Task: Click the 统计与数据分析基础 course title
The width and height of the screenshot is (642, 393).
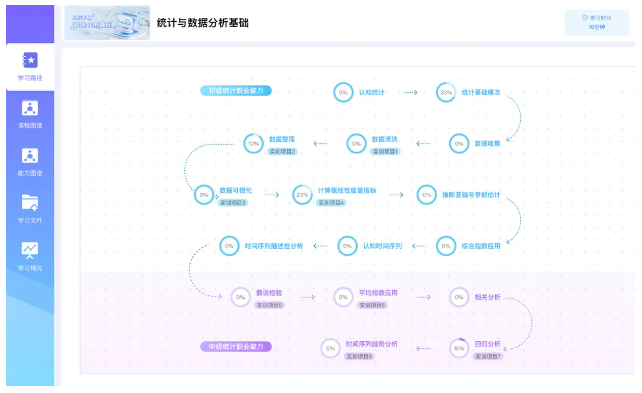Action: click(203, 23)
